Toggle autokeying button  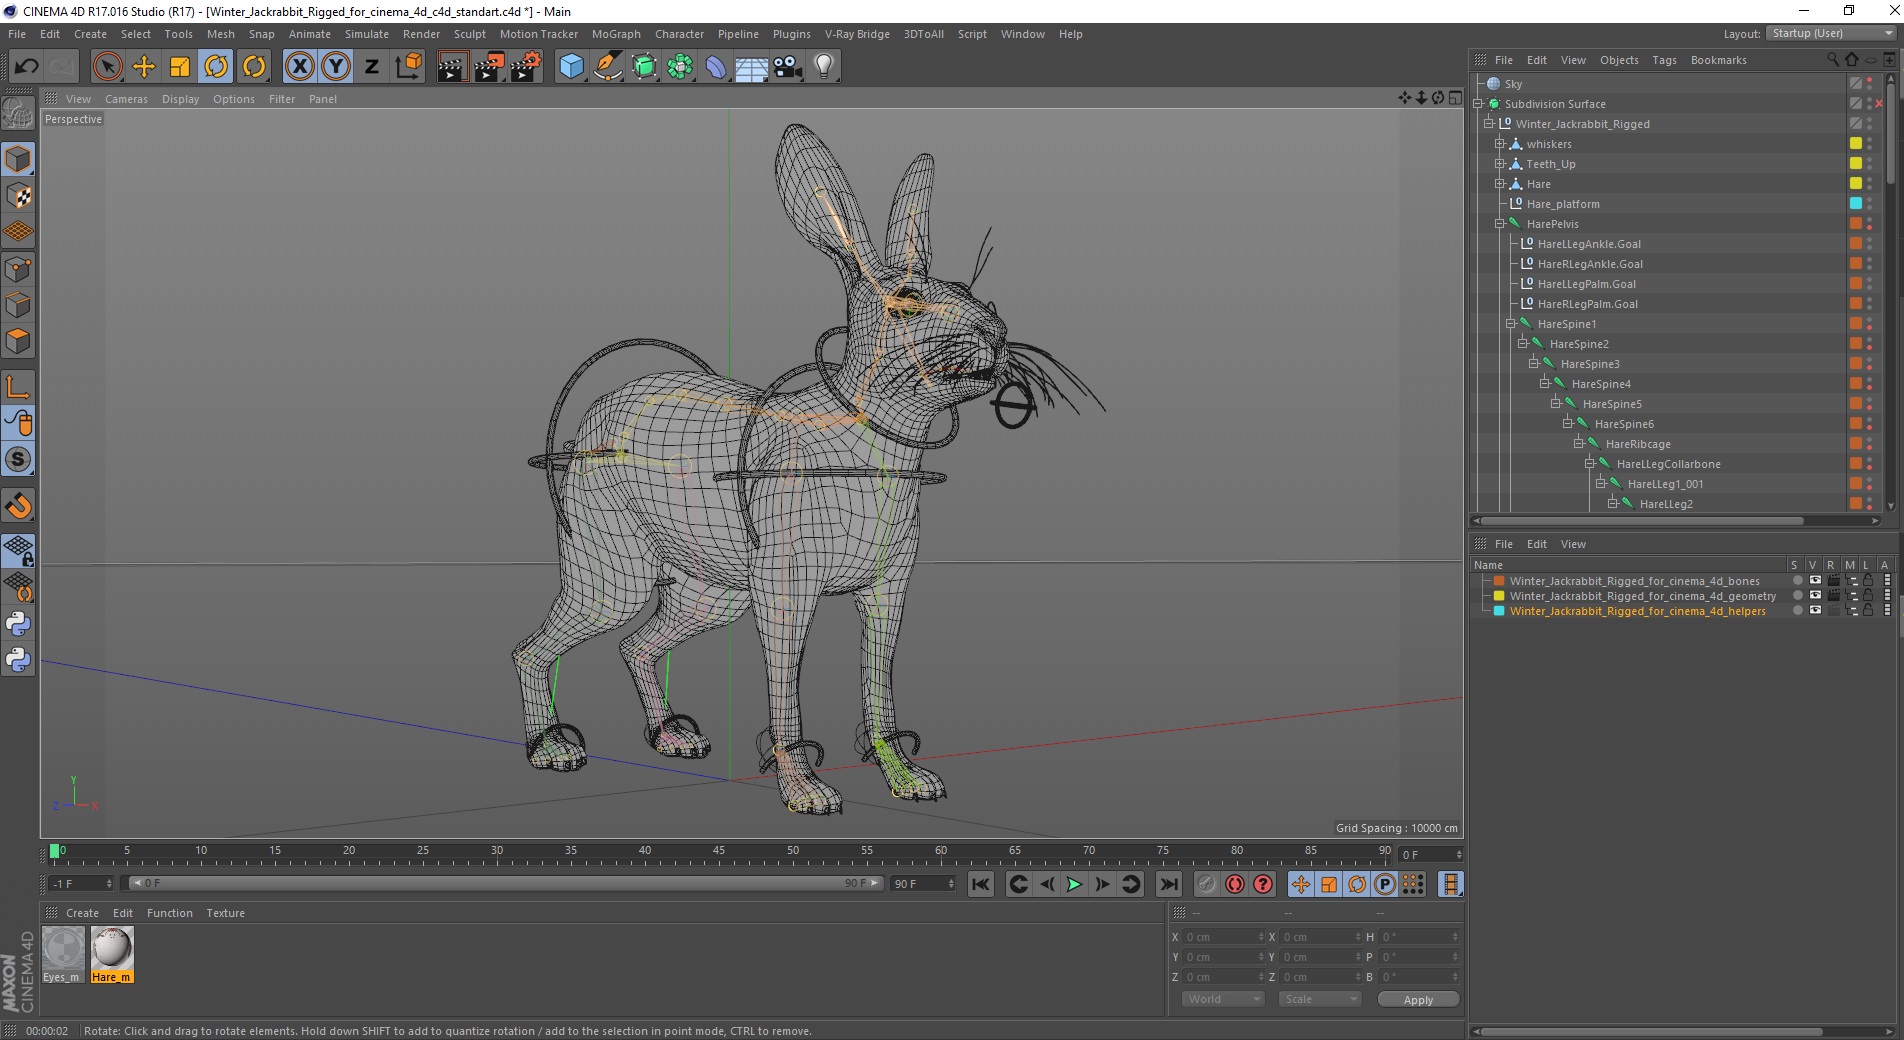(x=1235, y=884)
